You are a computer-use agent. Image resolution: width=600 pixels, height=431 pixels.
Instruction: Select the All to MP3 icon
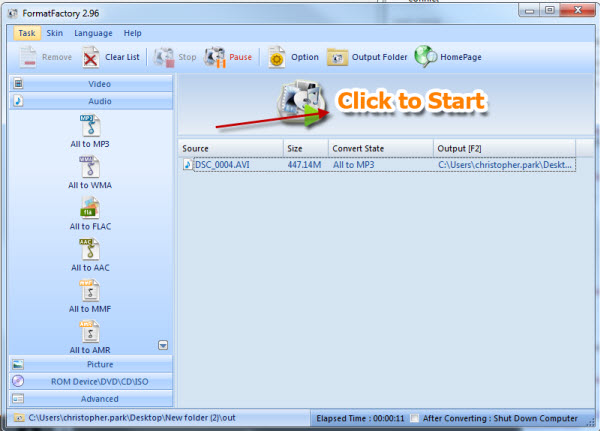tap(90, 125)
